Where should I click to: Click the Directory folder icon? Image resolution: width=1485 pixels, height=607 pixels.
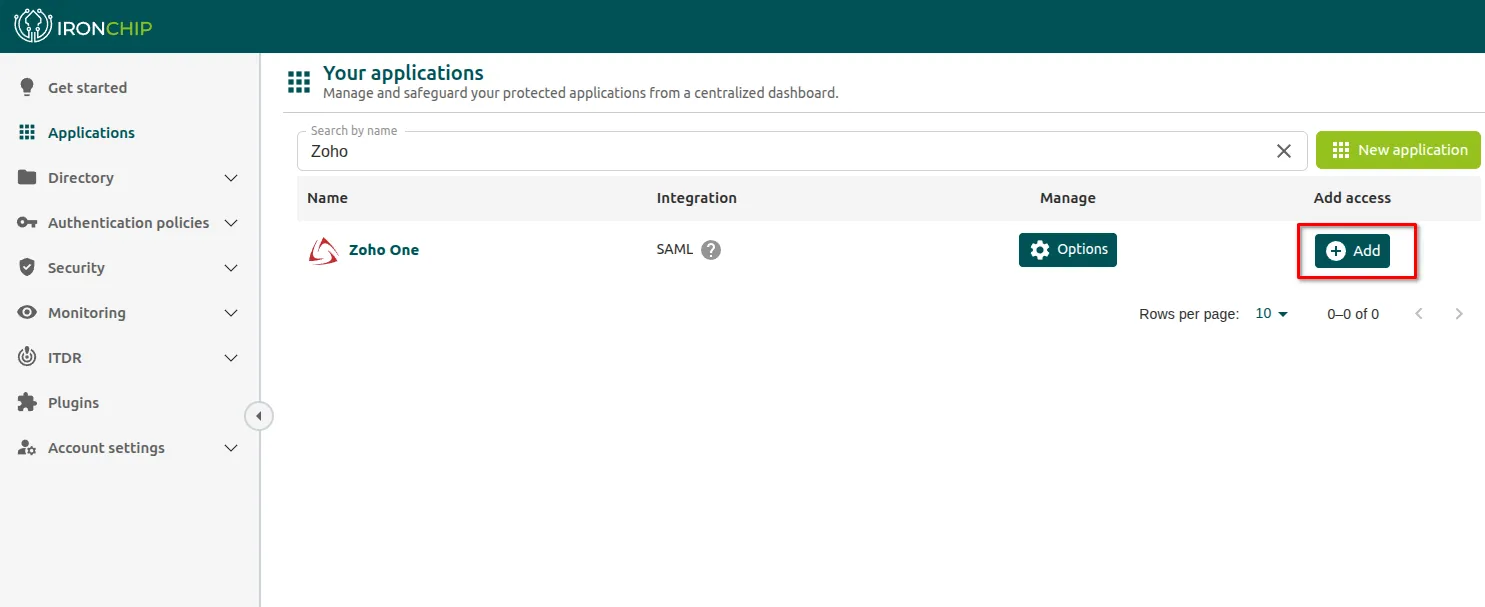27,177
